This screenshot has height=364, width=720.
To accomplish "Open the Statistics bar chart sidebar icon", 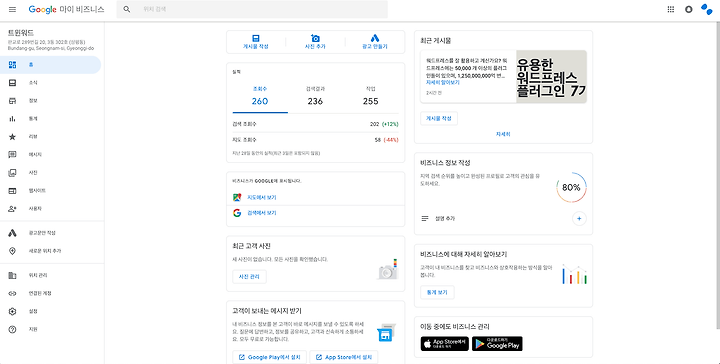I will 12,118.
